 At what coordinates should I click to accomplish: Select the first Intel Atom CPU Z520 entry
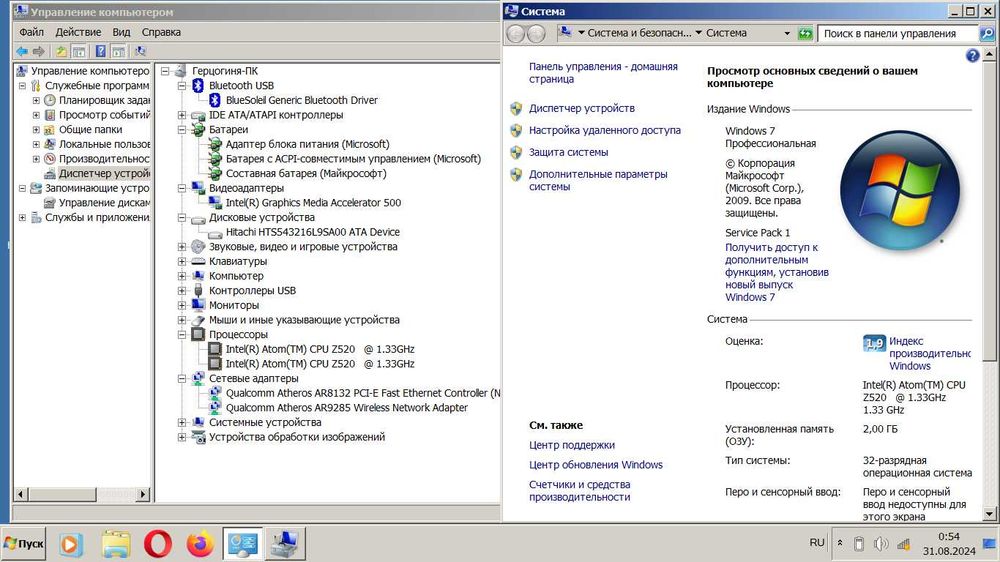pos(320,350)
